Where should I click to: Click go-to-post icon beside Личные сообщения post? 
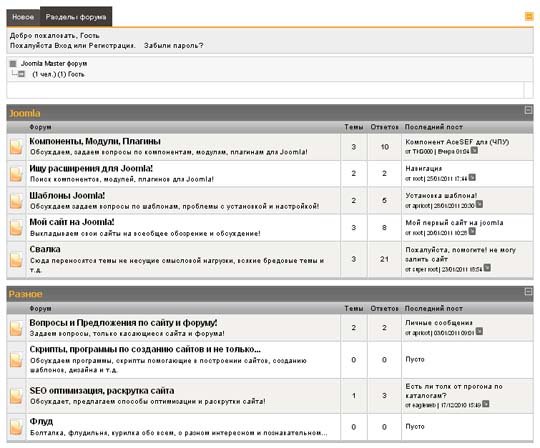[x=479, y=331]
